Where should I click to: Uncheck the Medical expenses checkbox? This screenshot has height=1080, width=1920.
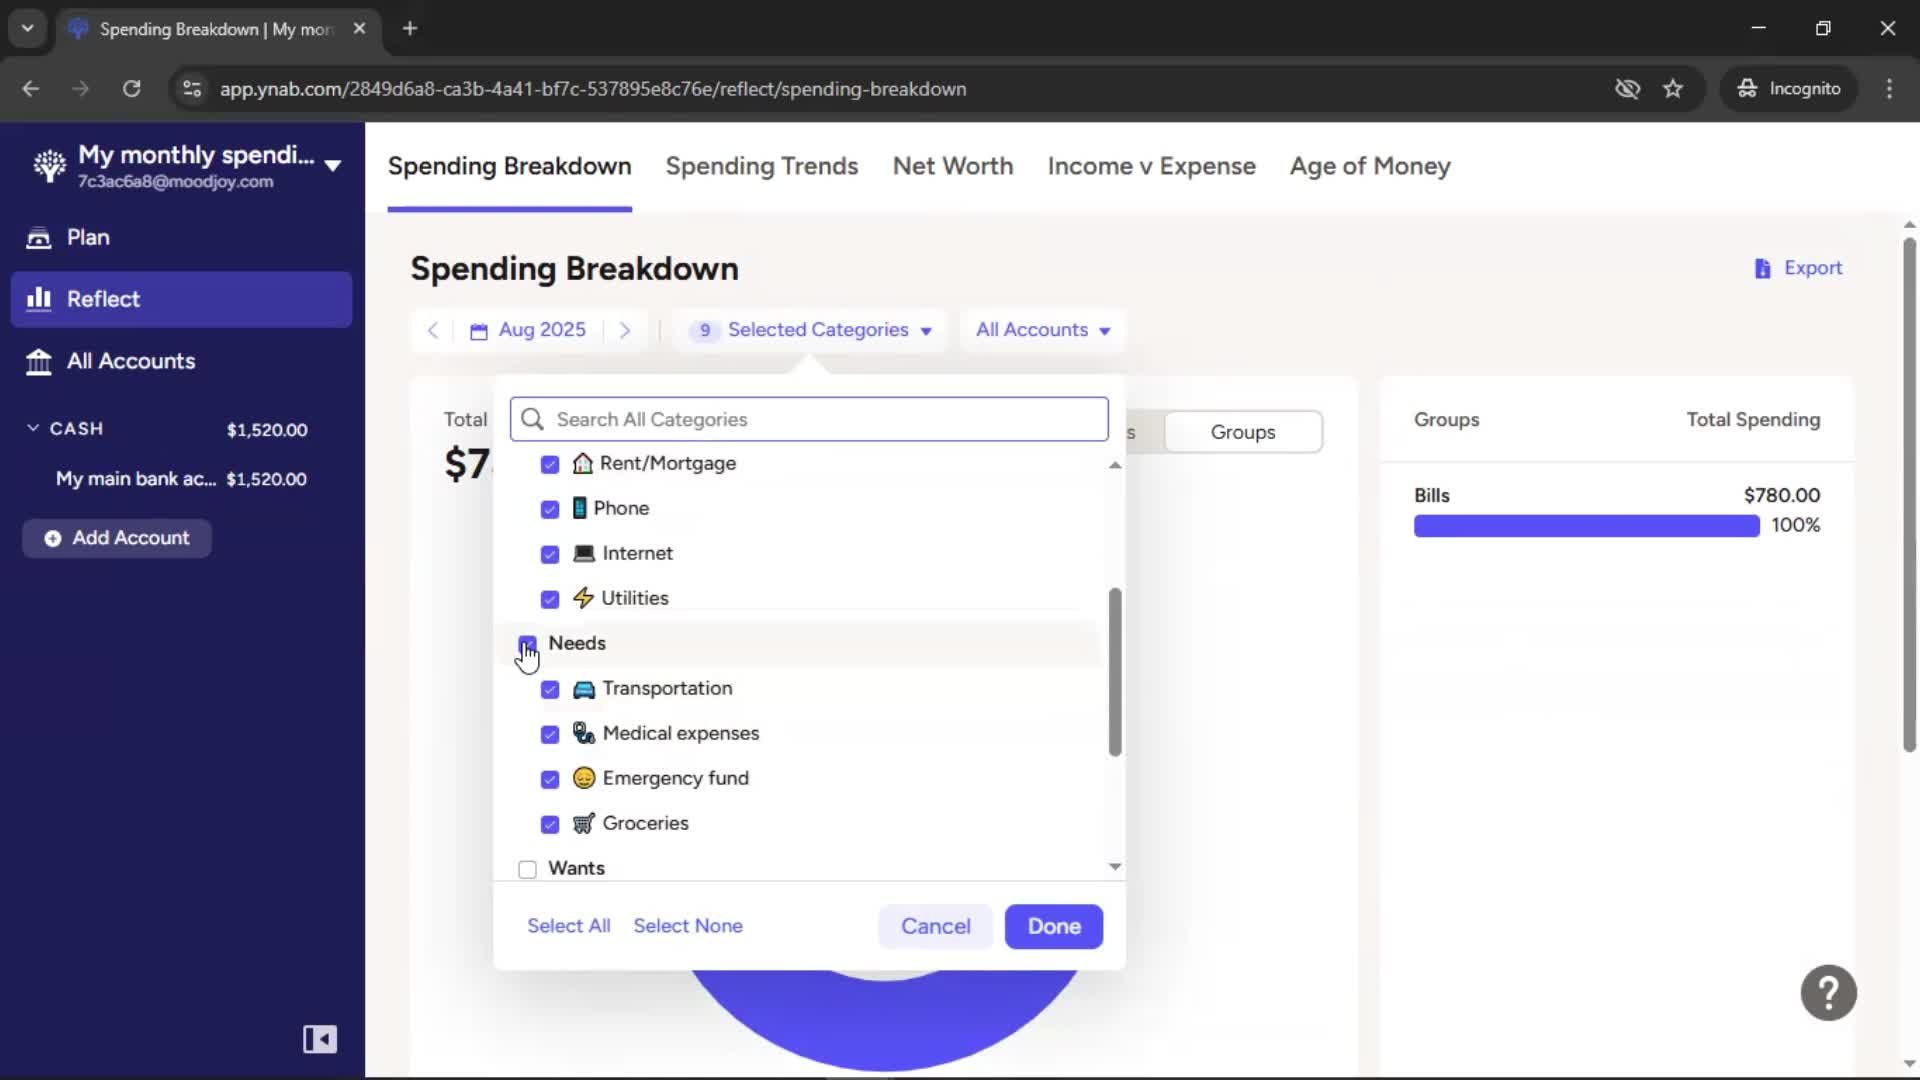tap(550, 734)
